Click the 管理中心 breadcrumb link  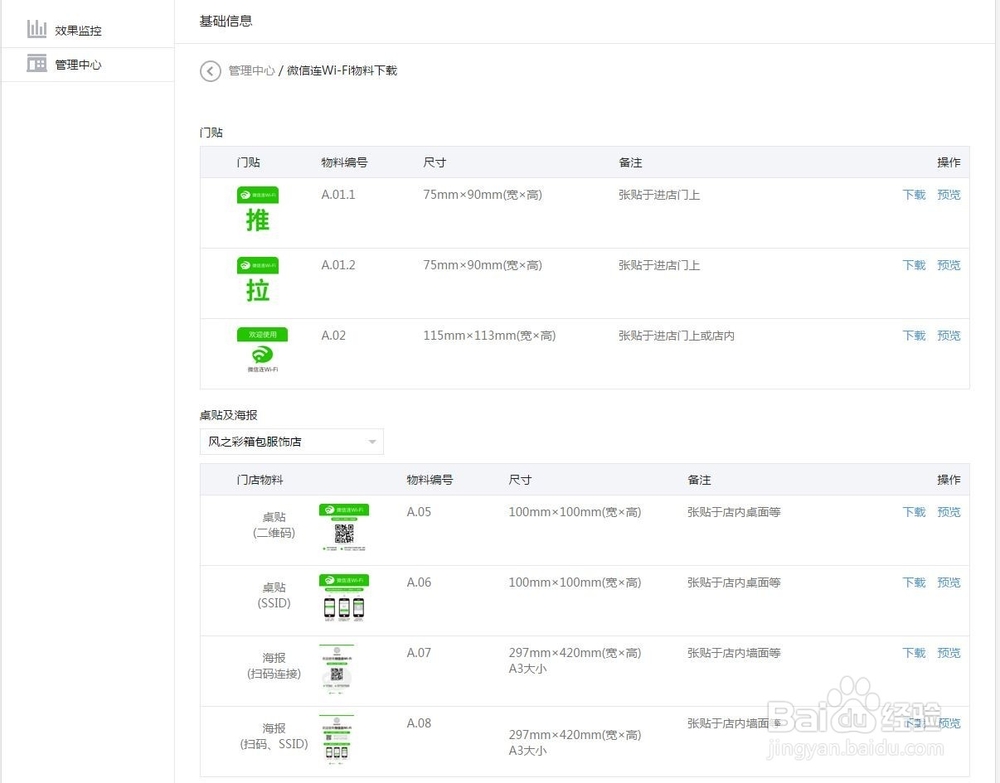click(x=249, y=71)
